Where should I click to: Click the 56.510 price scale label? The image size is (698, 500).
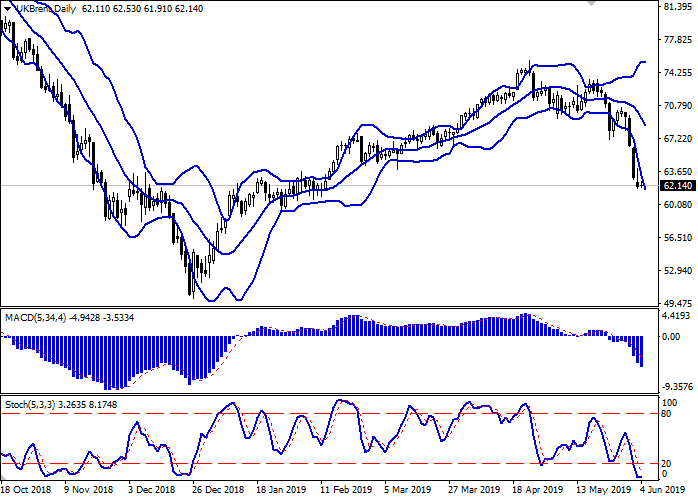pyautogui.click(x=677, y=238)
